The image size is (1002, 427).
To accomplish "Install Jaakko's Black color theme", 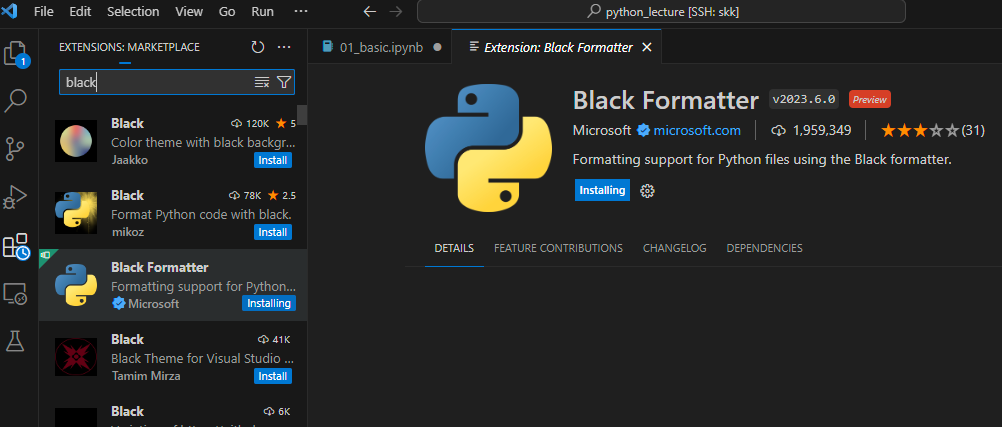I will tap(273, 160).
